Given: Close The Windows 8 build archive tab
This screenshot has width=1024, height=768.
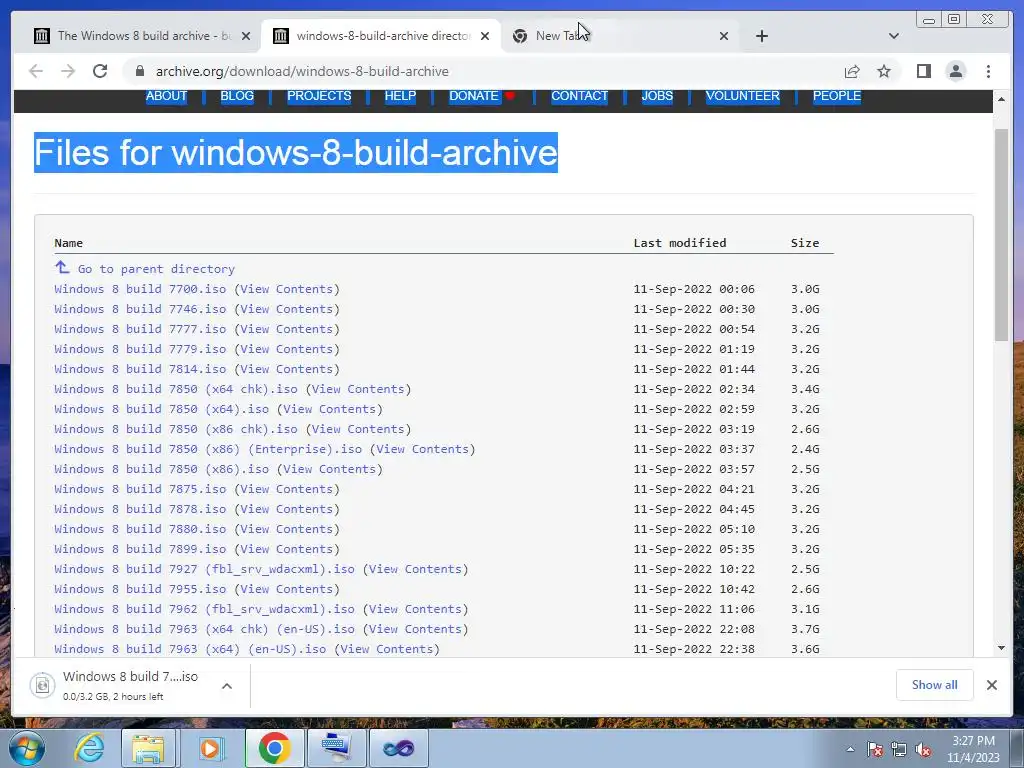Looking at the screenshot, I should [x=246, y=36].
